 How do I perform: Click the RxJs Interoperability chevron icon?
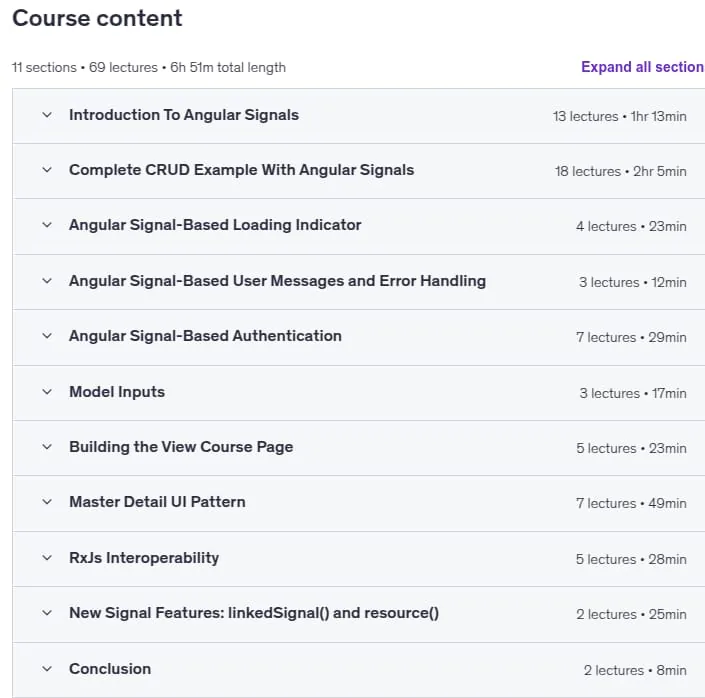click(47, 558)
